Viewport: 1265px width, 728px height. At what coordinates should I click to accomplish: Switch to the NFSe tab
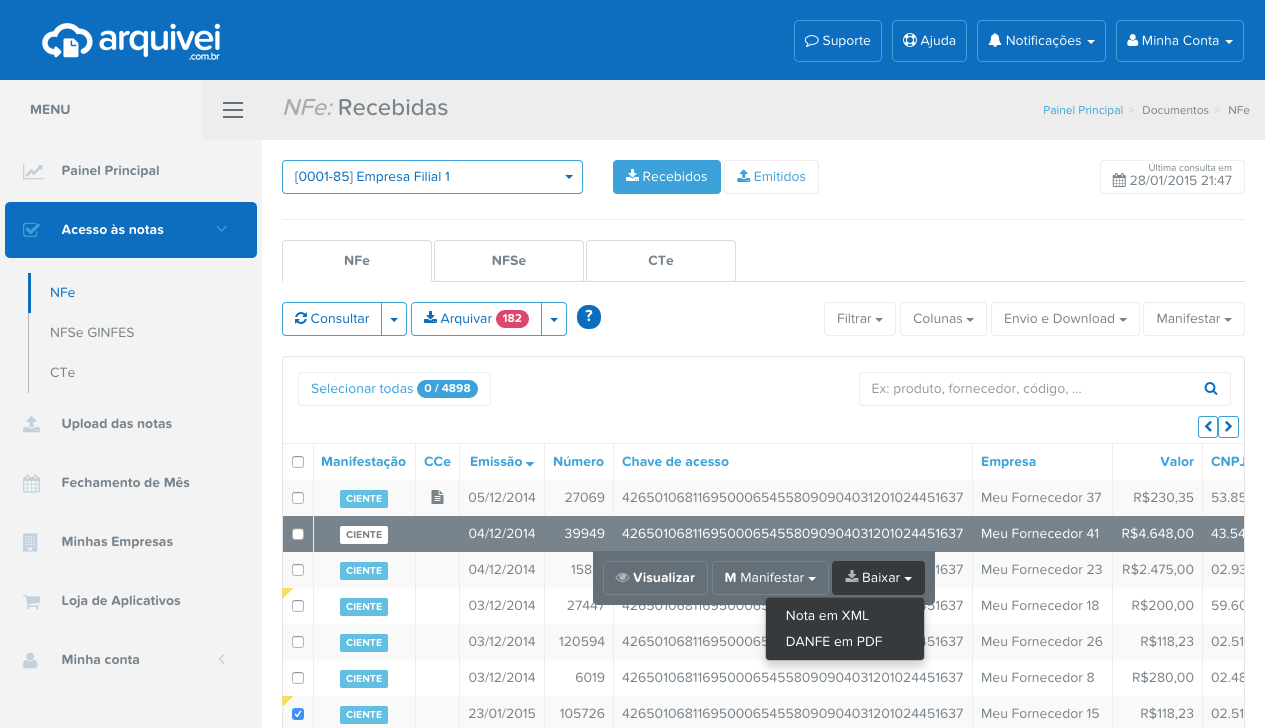(x=508, y=260)
